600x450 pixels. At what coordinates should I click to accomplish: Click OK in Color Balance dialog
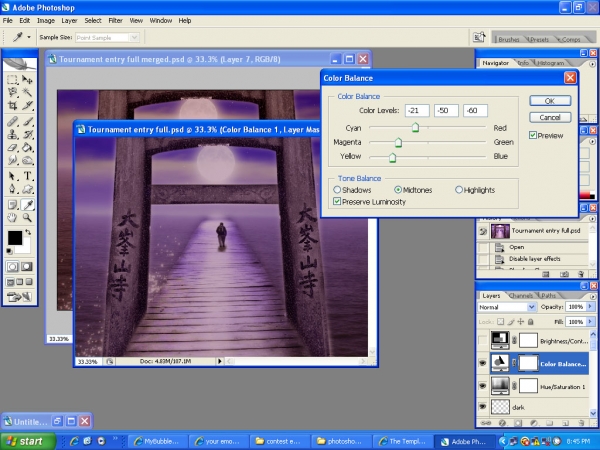(550, 101)
